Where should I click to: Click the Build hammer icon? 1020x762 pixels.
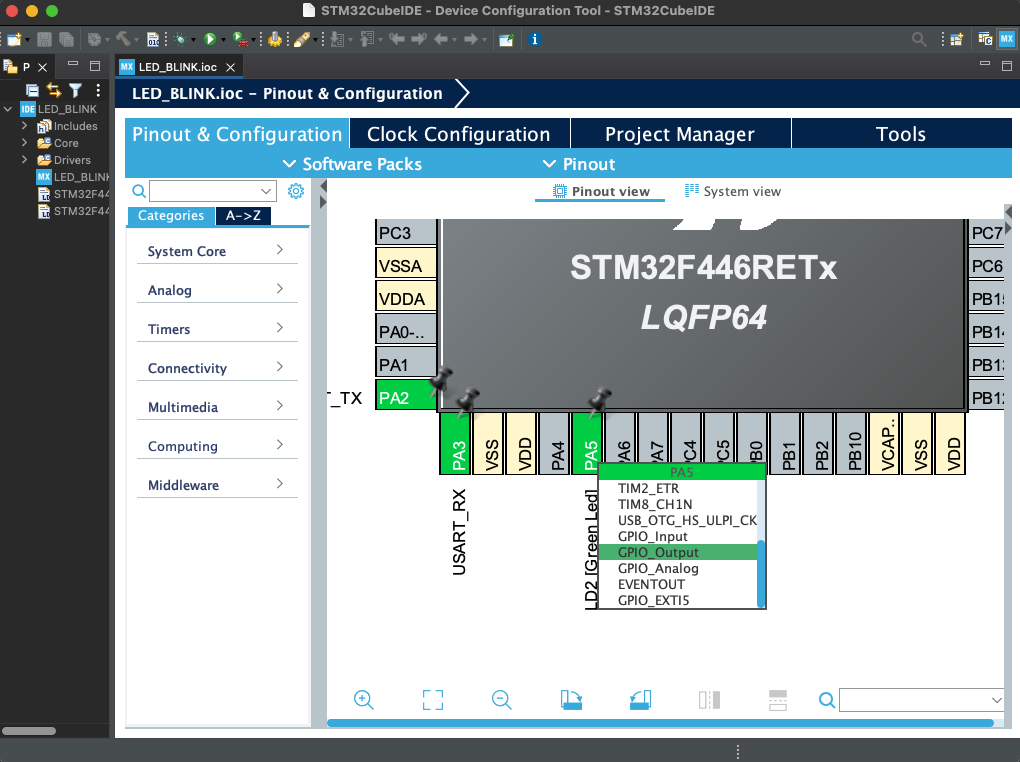(x=123, y=39)
